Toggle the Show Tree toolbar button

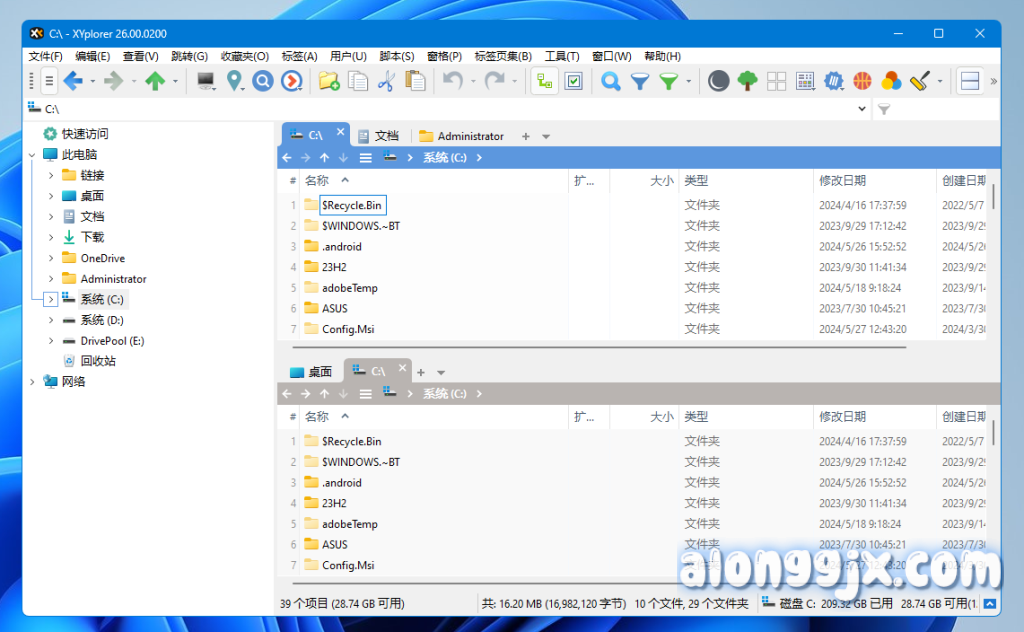[x=544, y=81]
